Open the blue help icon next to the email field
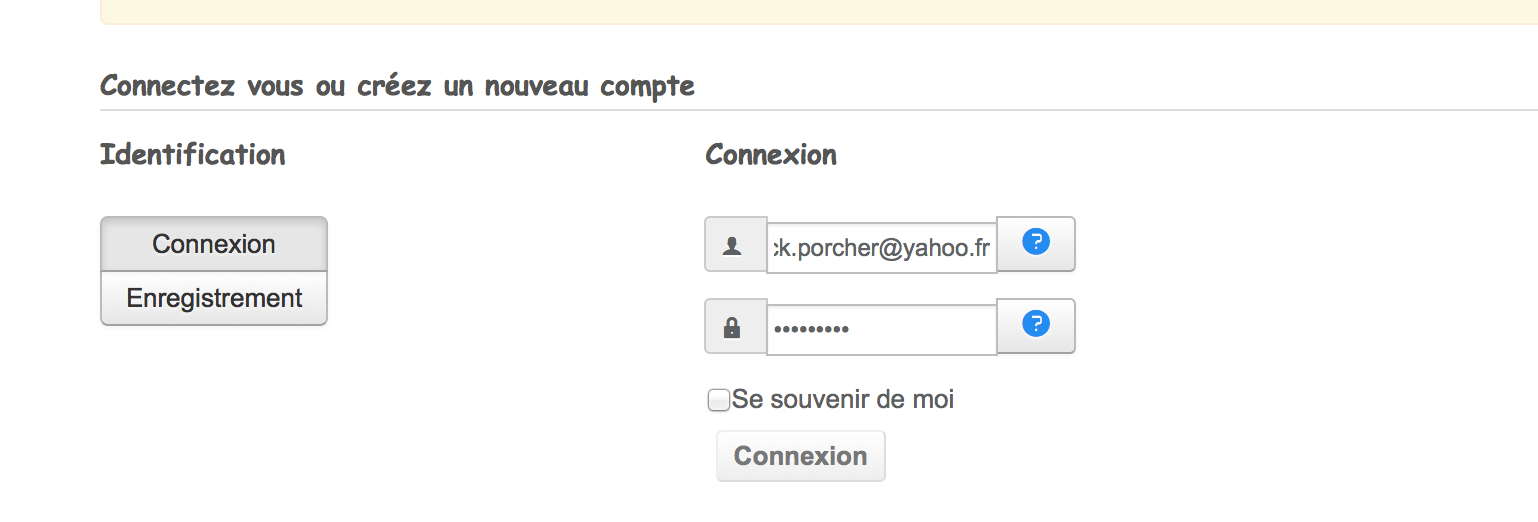Image resolution: width=1538 pixels, height=522 pixels. click(1036, 242)
